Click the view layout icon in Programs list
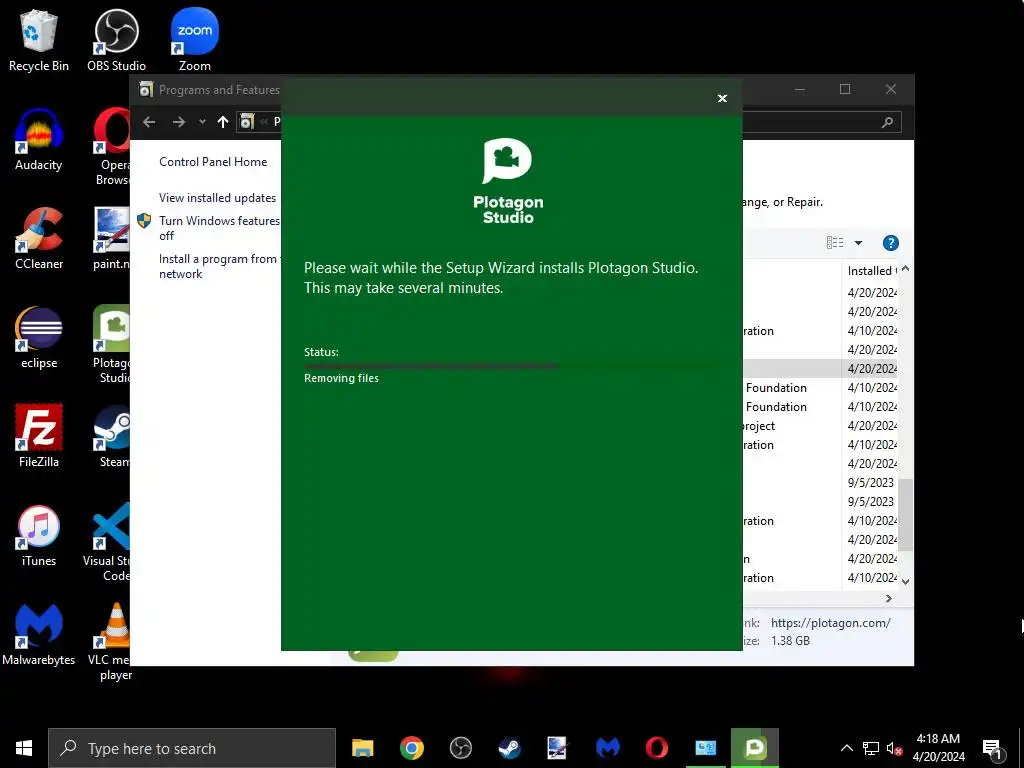 [x=835, y=243]
